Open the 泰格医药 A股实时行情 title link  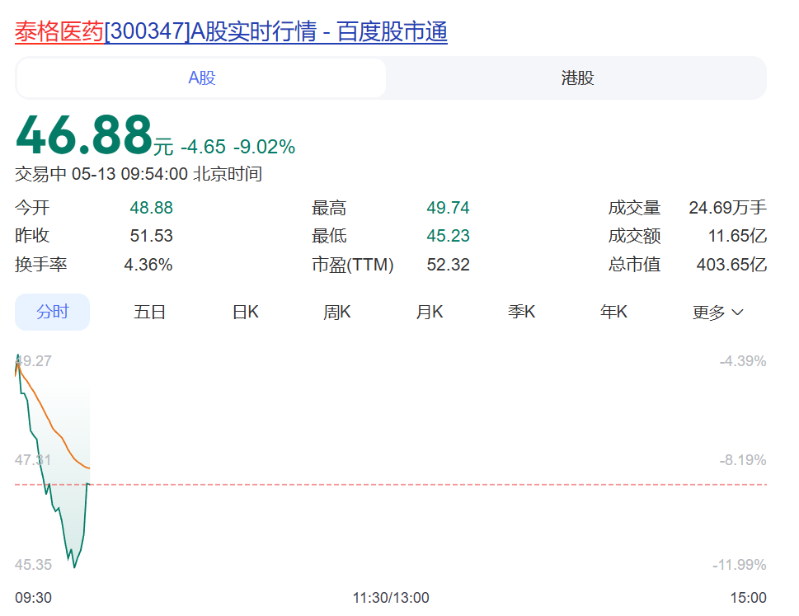point(231,32)
